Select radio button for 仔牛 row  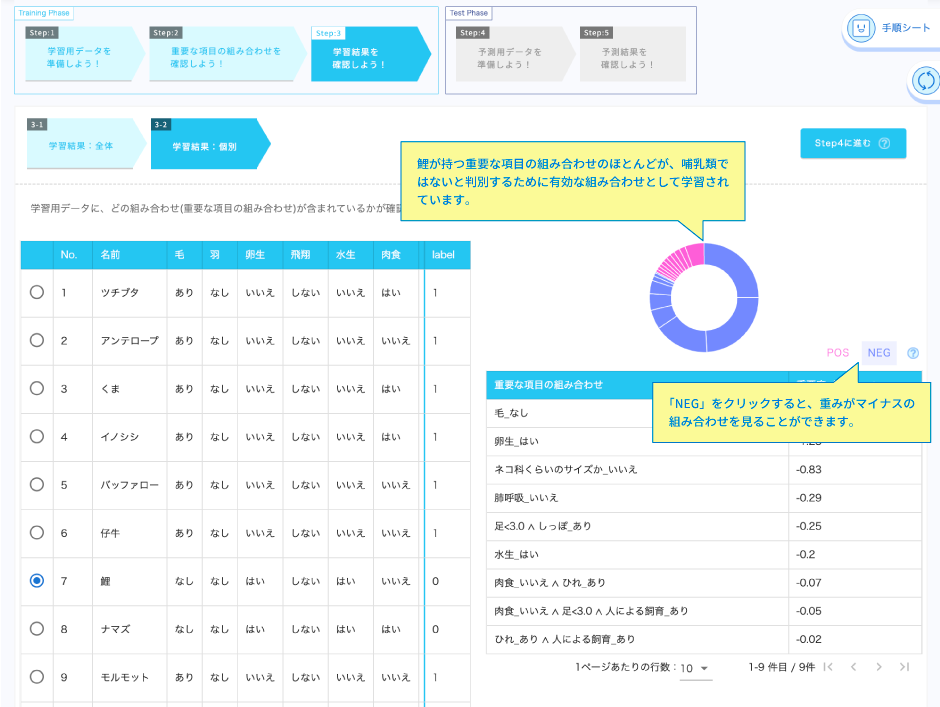(37, 532)
